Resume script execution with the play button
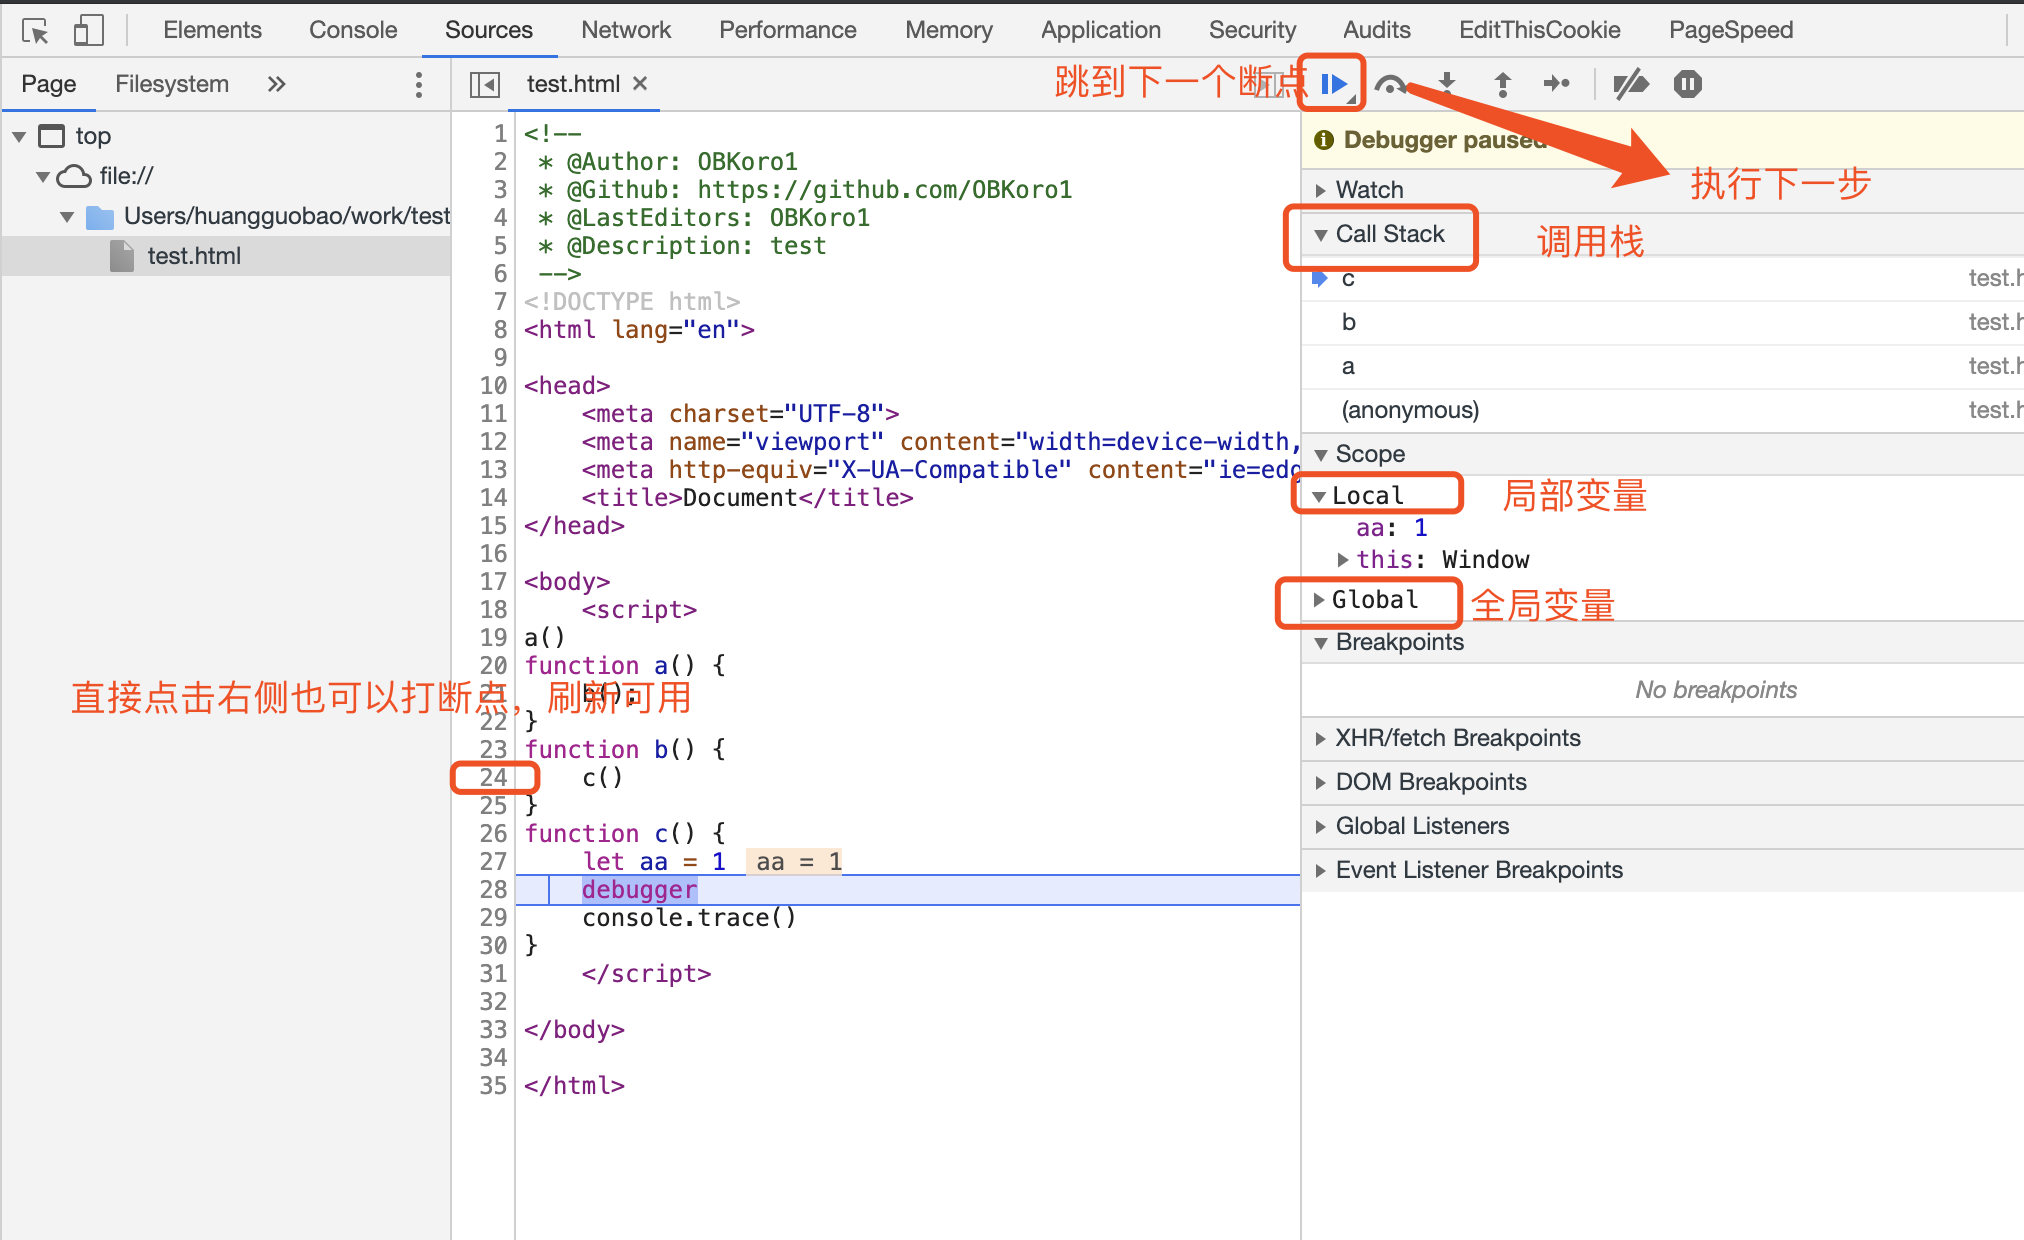The width and height of the screenshot is (2024, 1240). tap(1334, 84)
